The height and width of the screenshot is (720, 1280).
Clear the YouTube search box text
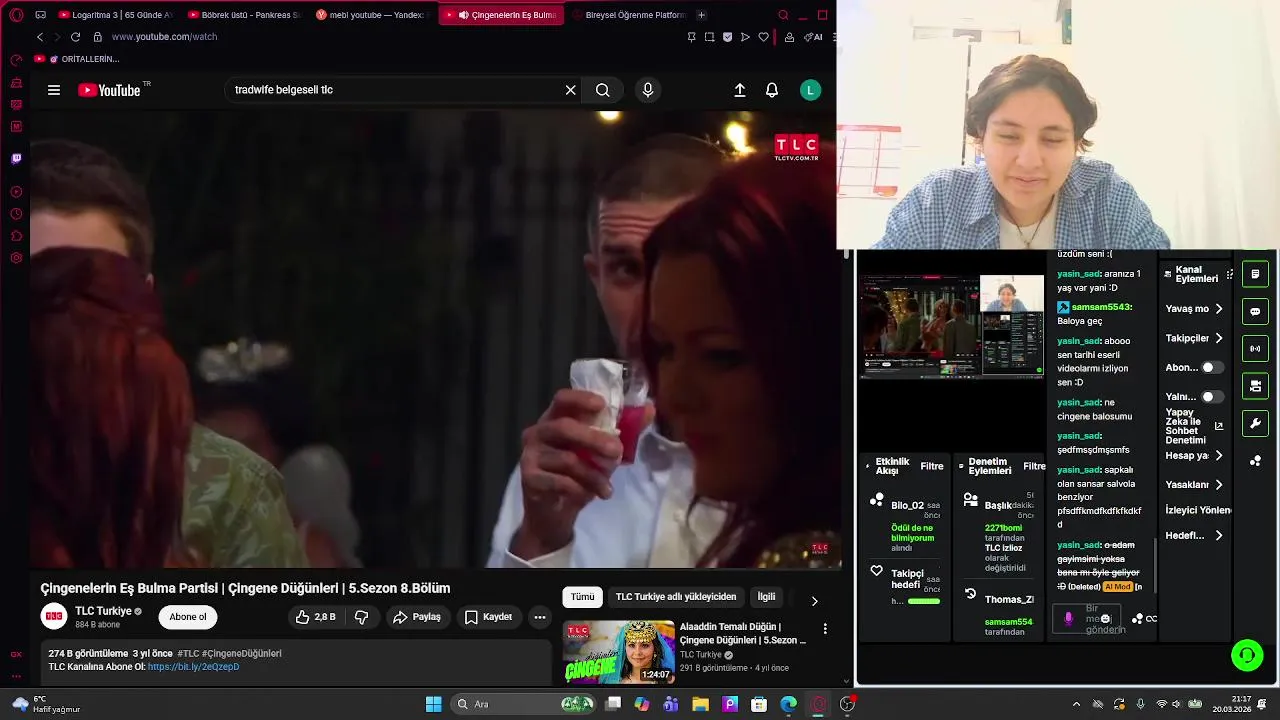tap(570, 90)
